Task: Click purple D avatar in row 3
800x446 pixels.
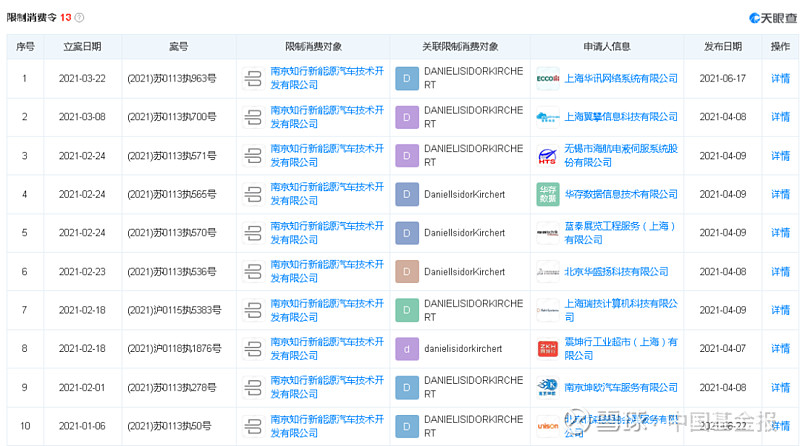Action: pos(407,156)
